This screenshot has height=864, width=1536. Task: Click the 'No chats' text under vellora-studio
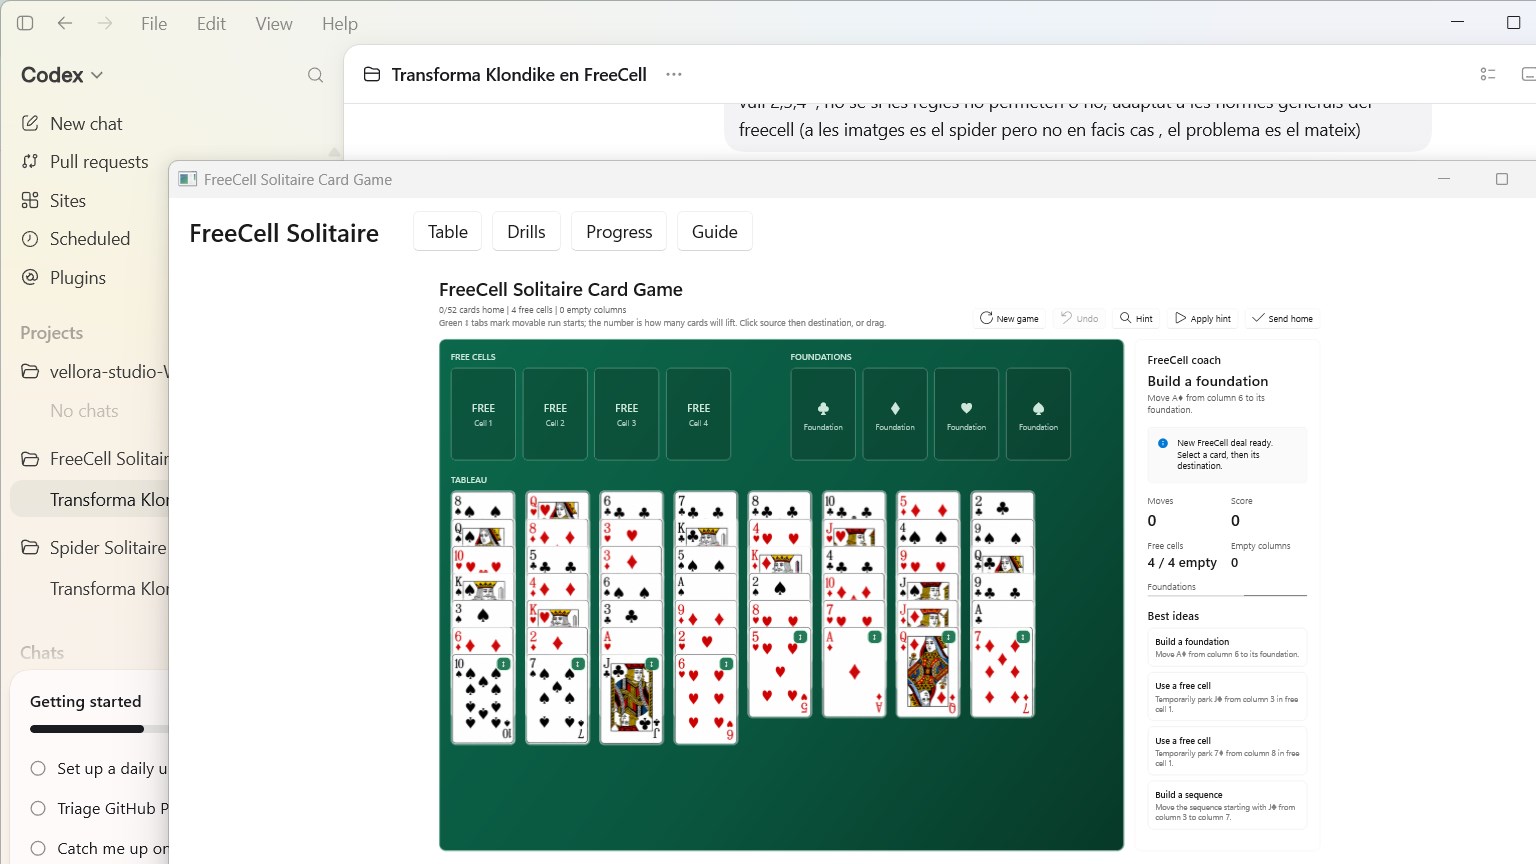coord(84,411)
